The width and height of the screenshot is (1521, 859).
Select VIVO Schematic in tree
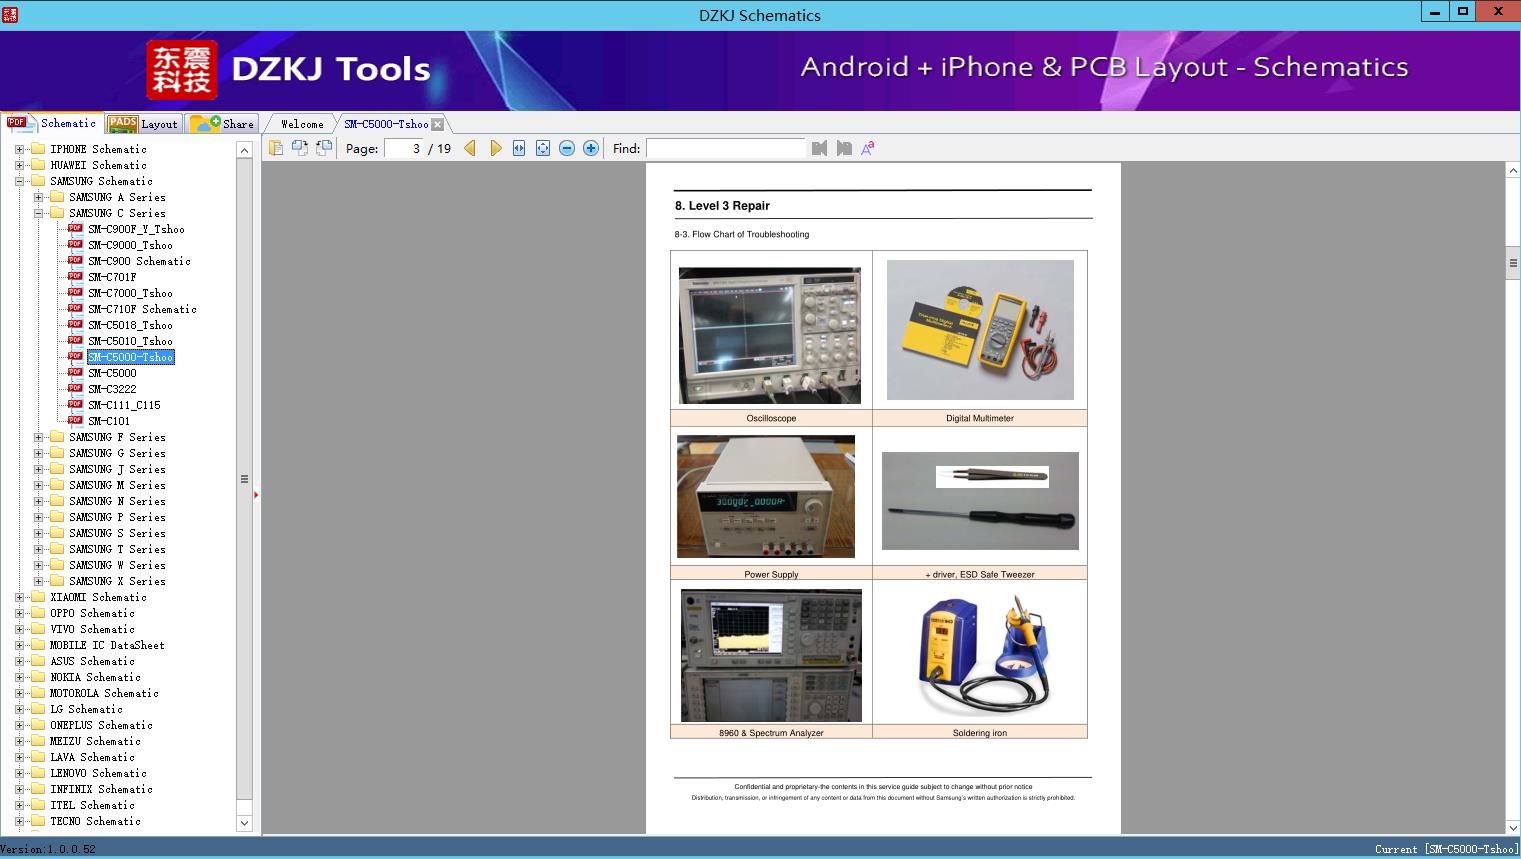(x=92, y=629)
